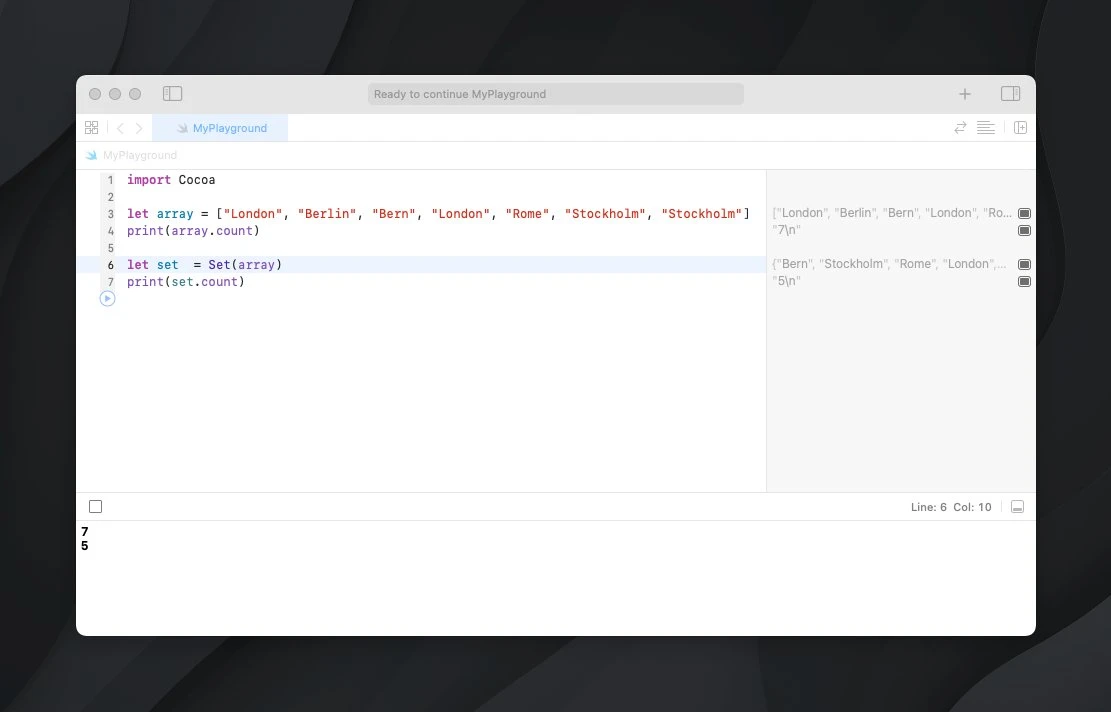Click the "Ready to continue MyPlayground" status field
This screenshot has height=712, width=1111.
[556, 94]
